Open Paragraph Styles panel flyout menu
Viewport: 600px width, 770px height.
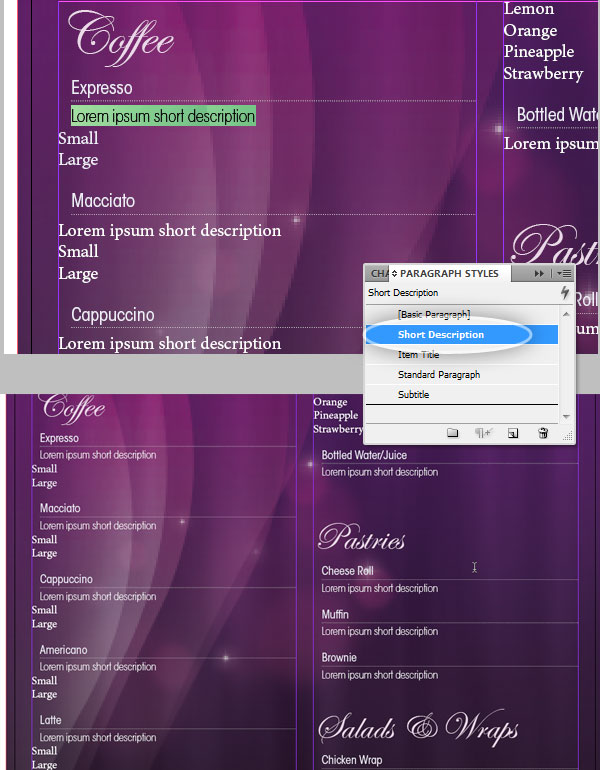[564, 274]
